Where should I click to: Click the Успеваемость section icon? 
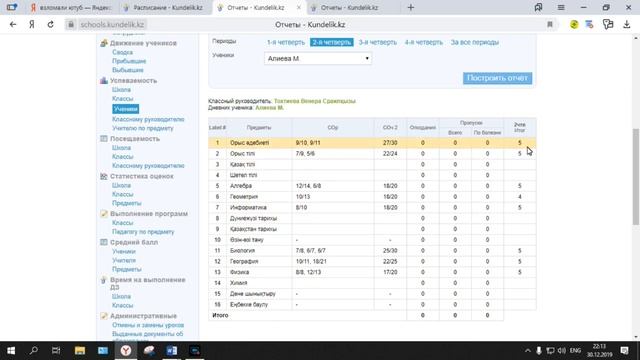click(x=104, y=80)
